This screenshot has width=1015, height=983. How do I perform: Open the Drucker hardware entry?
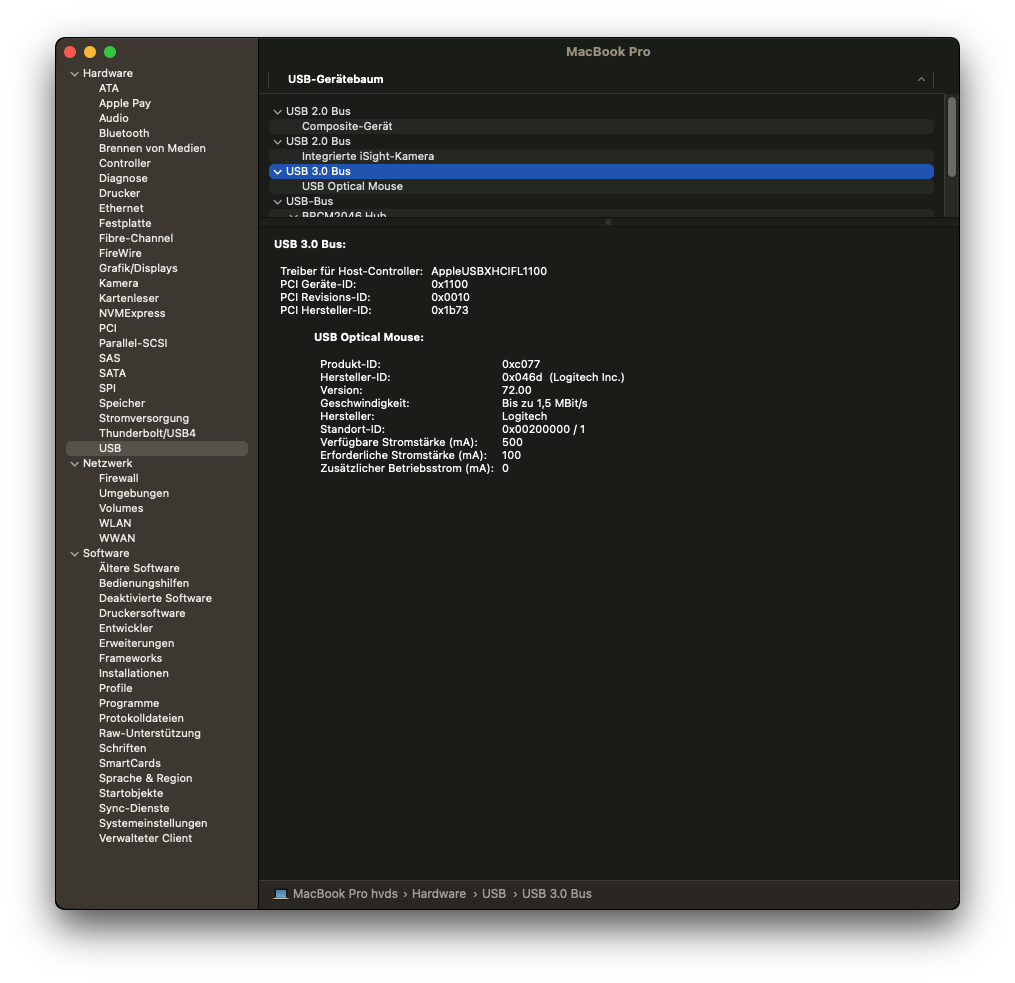(x=119, y=193)
